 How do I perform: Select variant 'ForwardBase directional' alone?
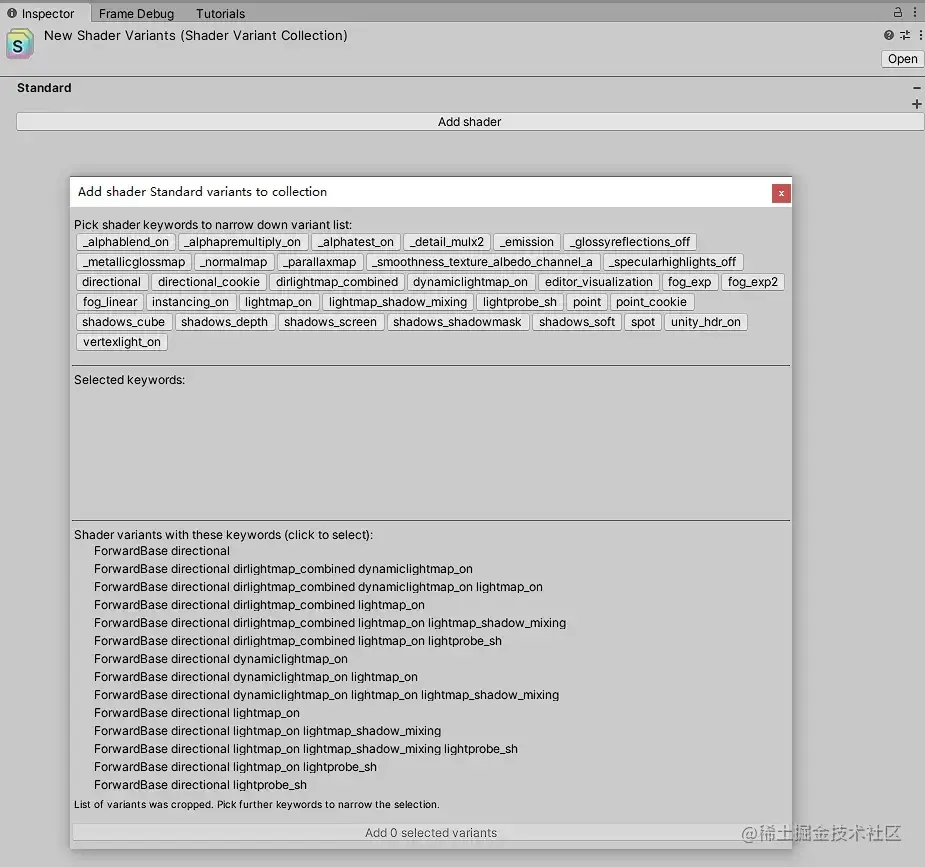[x=162, y=551]
